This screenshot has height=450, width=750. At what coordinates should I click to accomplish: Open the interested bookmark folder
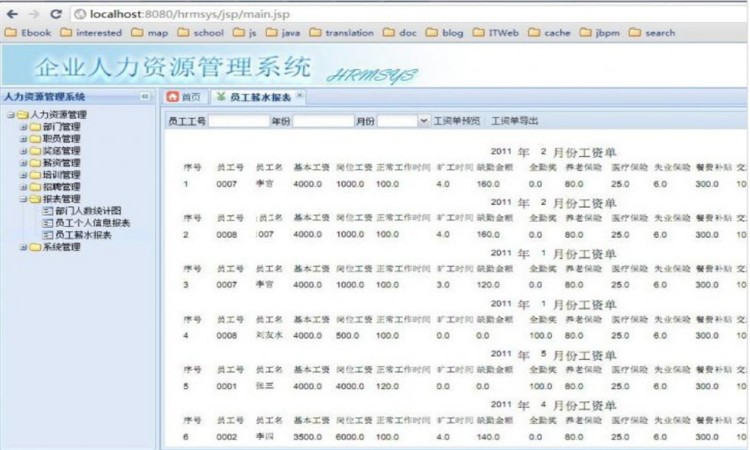pos(91,33)
